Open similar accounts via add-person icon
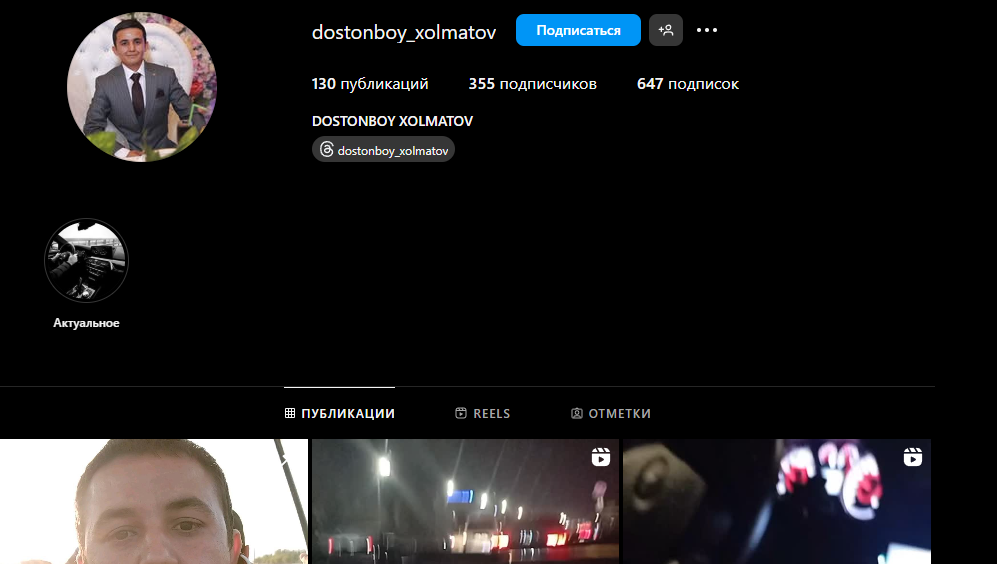Image resolution: width=997 pixels, height=564 pixels. tap(666, 30)
